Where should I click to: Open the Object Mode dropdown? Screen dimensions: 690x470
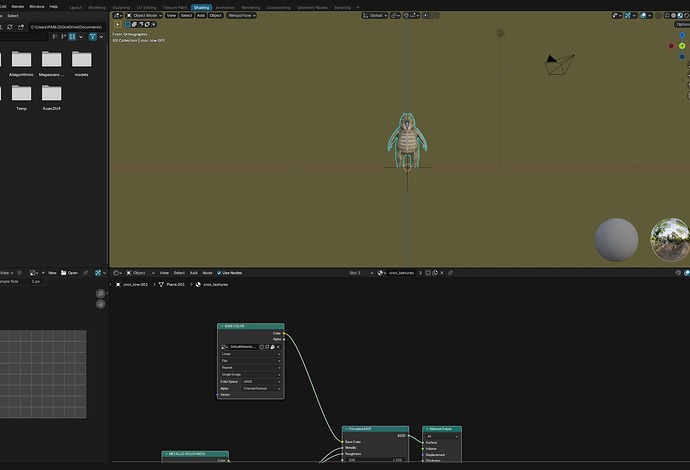(x=144, y=15)
